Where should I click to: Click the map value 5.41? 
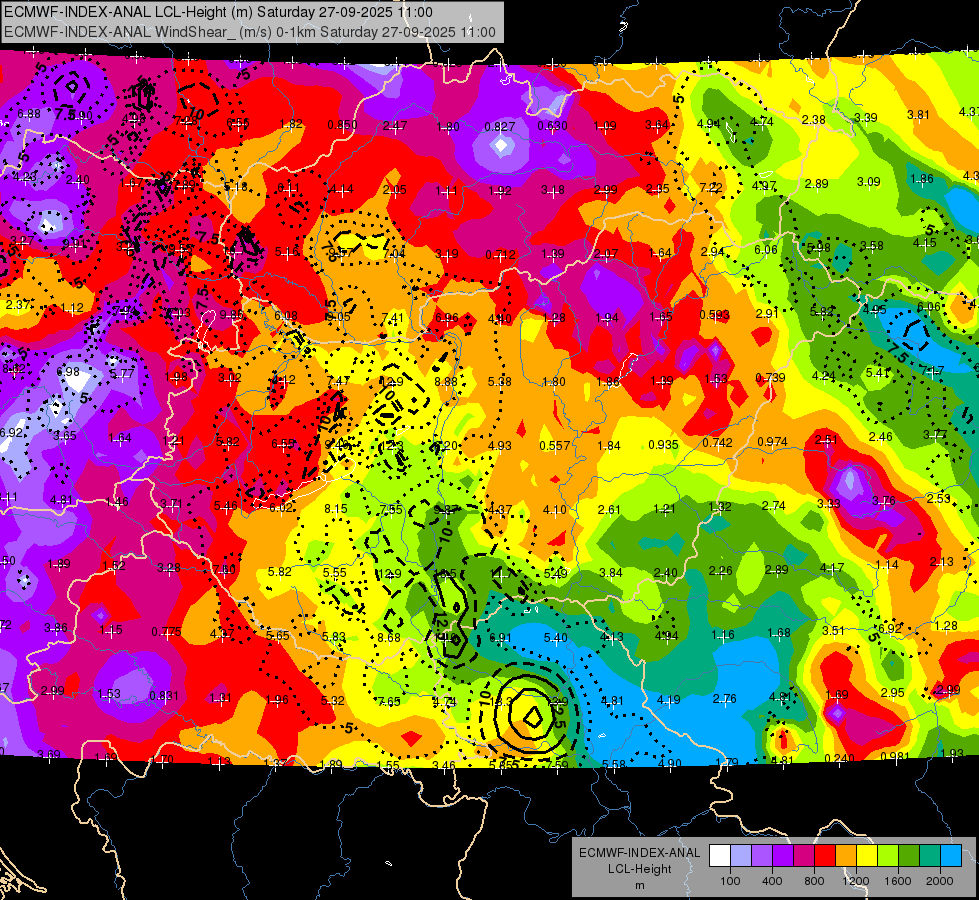[877, 372]
